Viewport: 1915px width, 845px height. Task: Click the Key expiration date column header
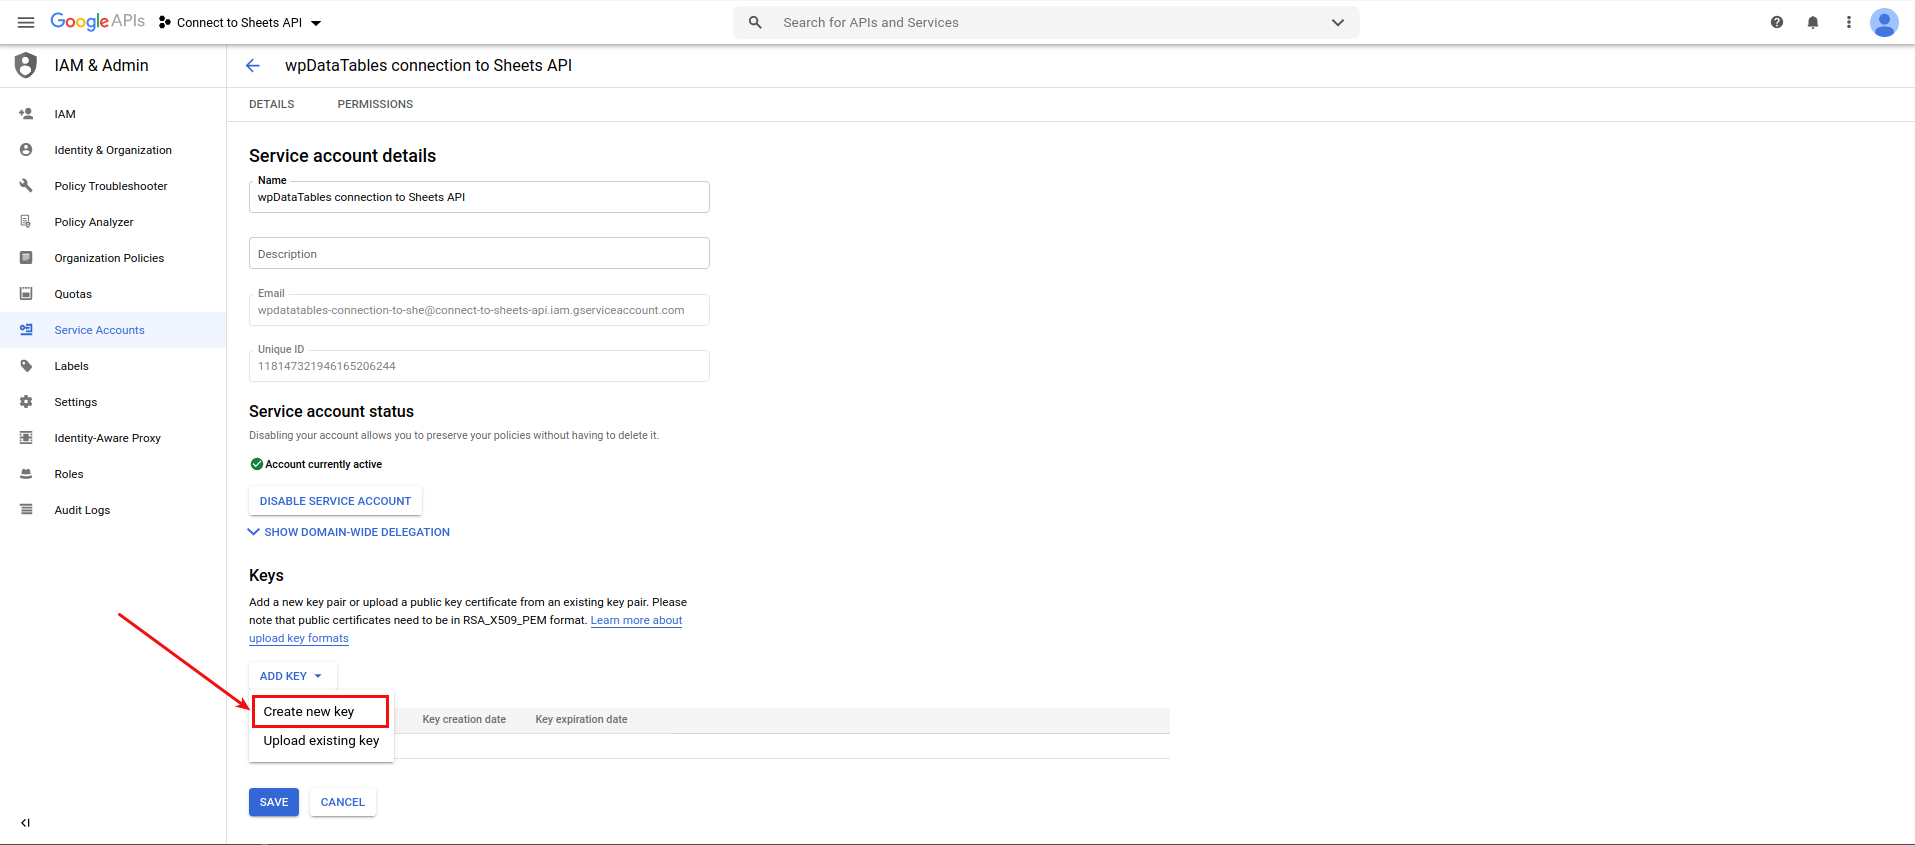[x=581, y=719]
